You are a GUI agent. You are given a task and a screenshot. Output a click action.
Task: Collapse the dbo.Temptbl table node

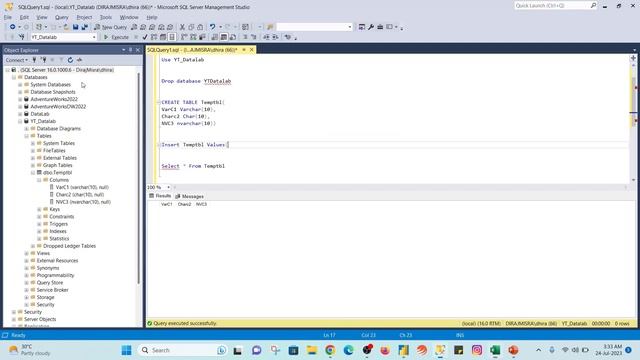(x=33, y=173)
